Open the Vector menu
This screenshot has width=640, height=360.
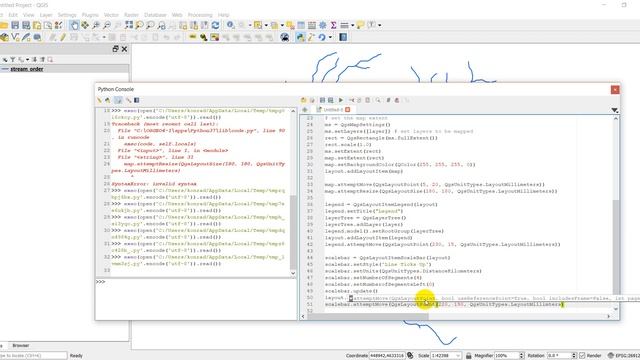111,15
